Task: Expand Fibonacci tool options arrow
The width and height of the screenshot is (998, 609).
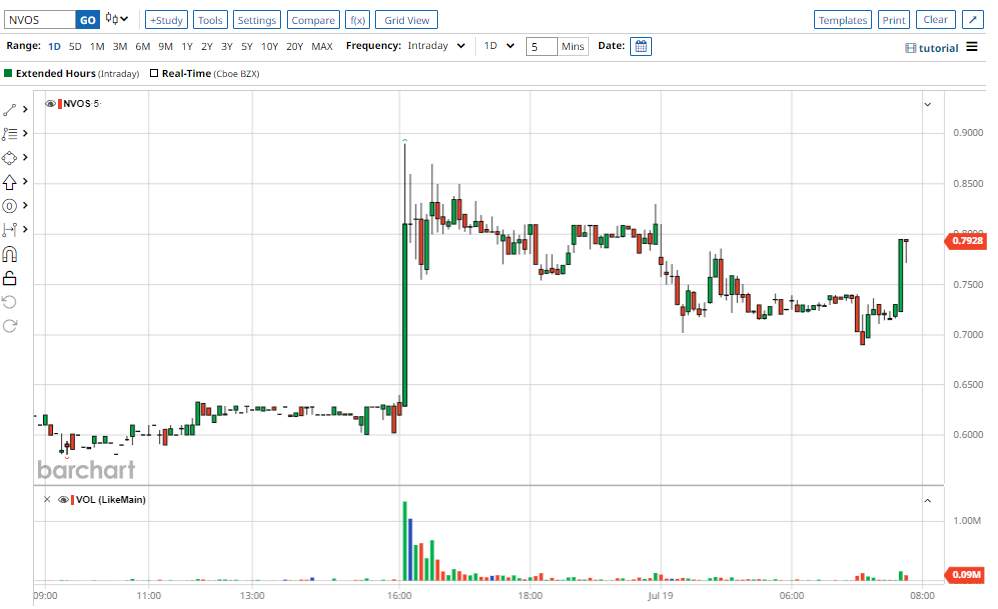Action: [25, 133]
